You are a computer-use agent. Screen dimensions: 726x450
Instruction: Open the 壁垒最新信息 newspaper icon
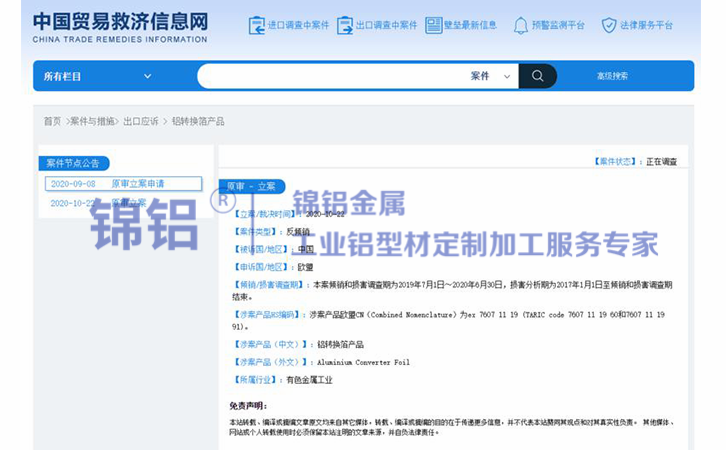pyautogui.click(x=433, y=25)
